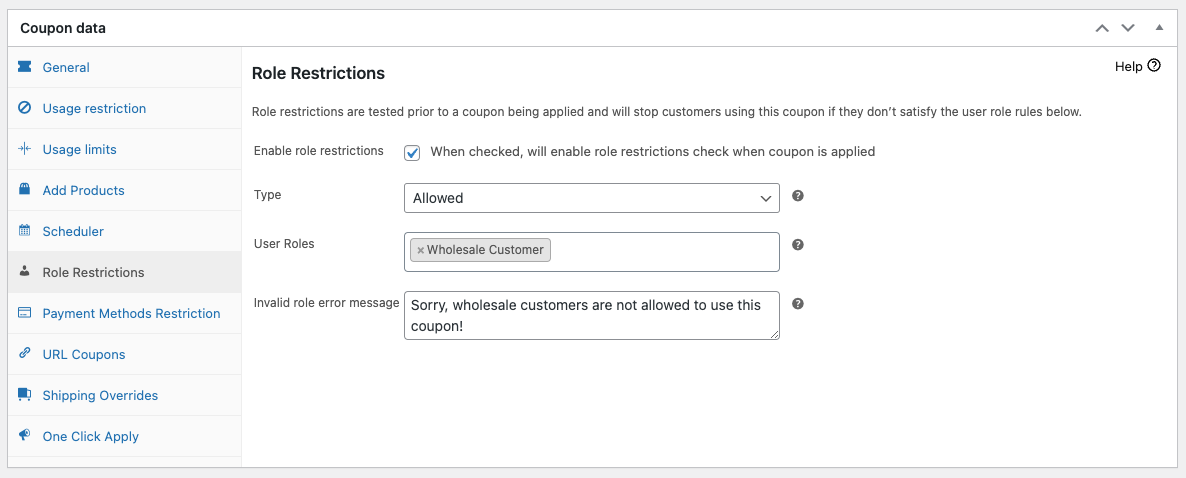
Task: Click the Help question mark icon
Action: (x=1153, y=66)
